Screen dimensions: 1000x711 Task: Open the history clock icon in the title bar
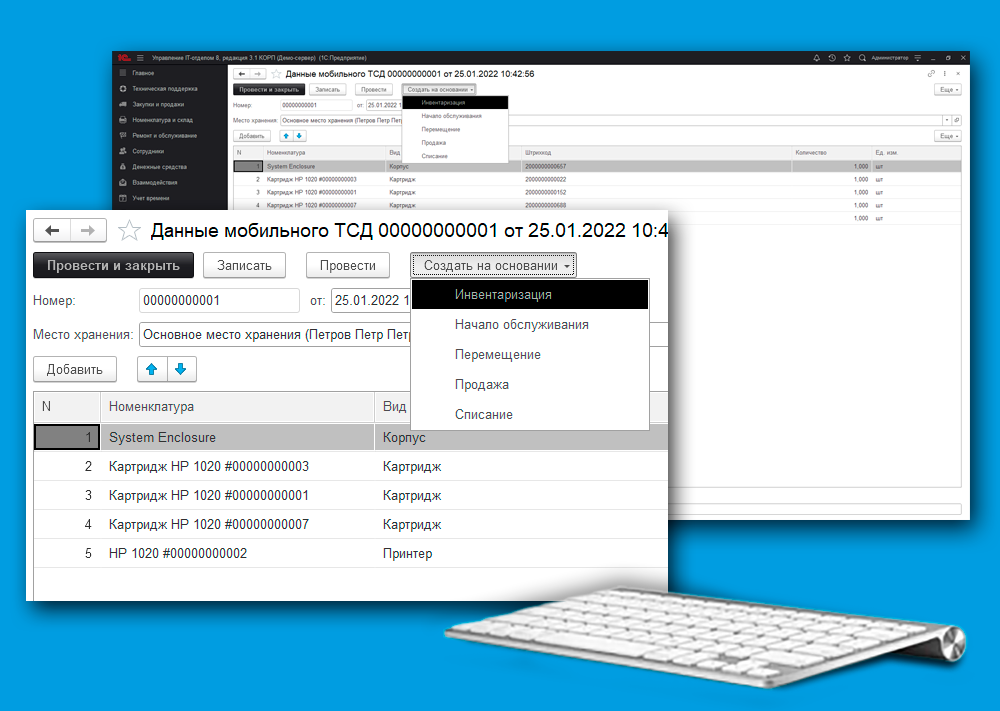click(x=833, y=58)
